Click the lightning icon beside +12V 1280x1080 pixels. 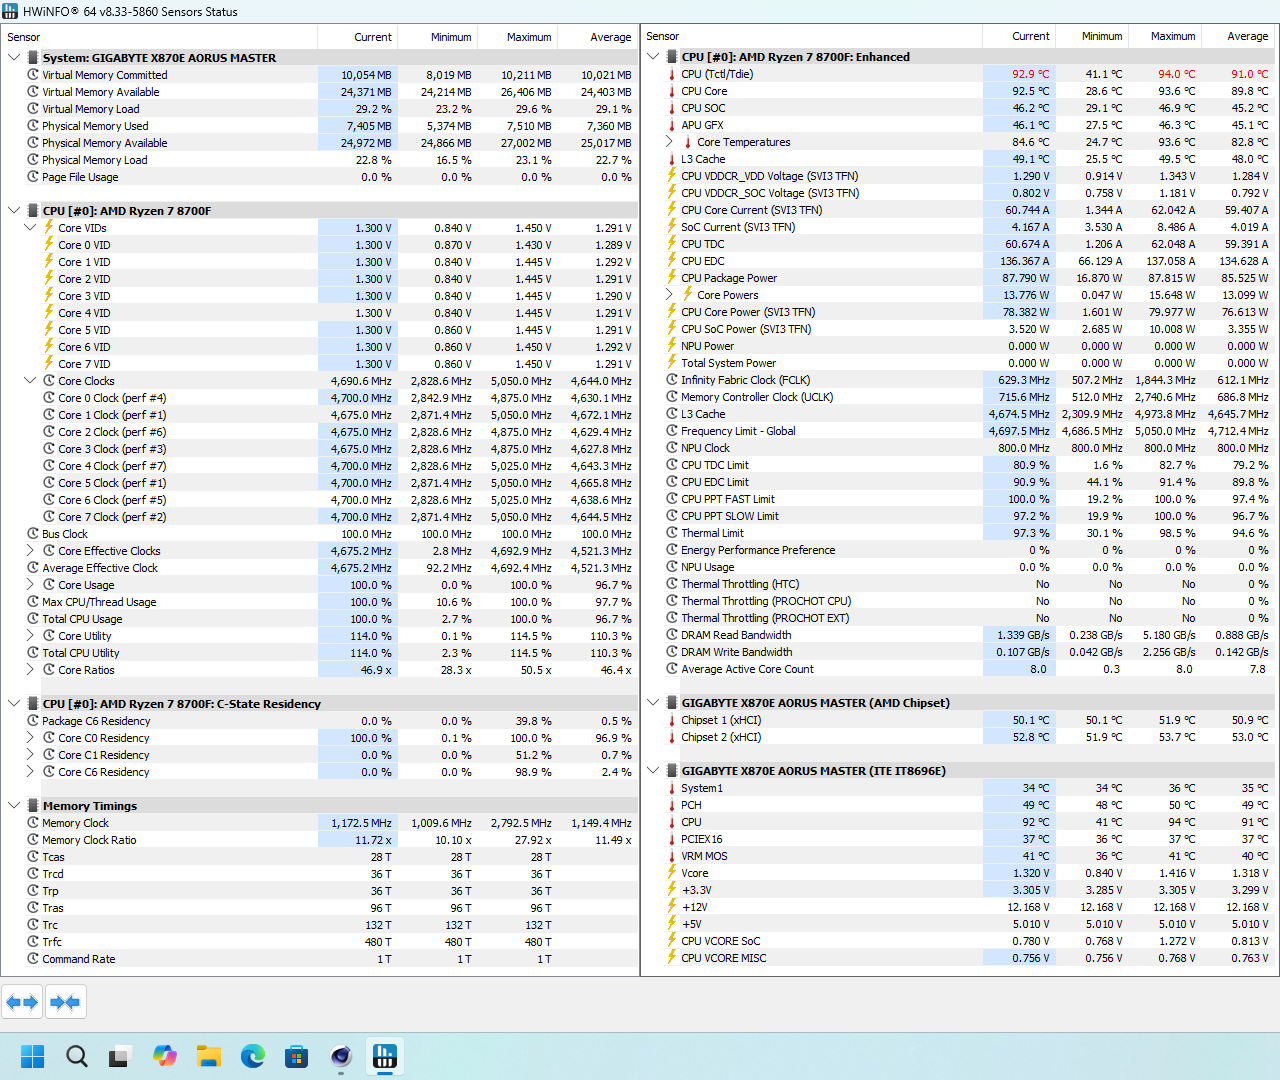(x=672, y=907)
